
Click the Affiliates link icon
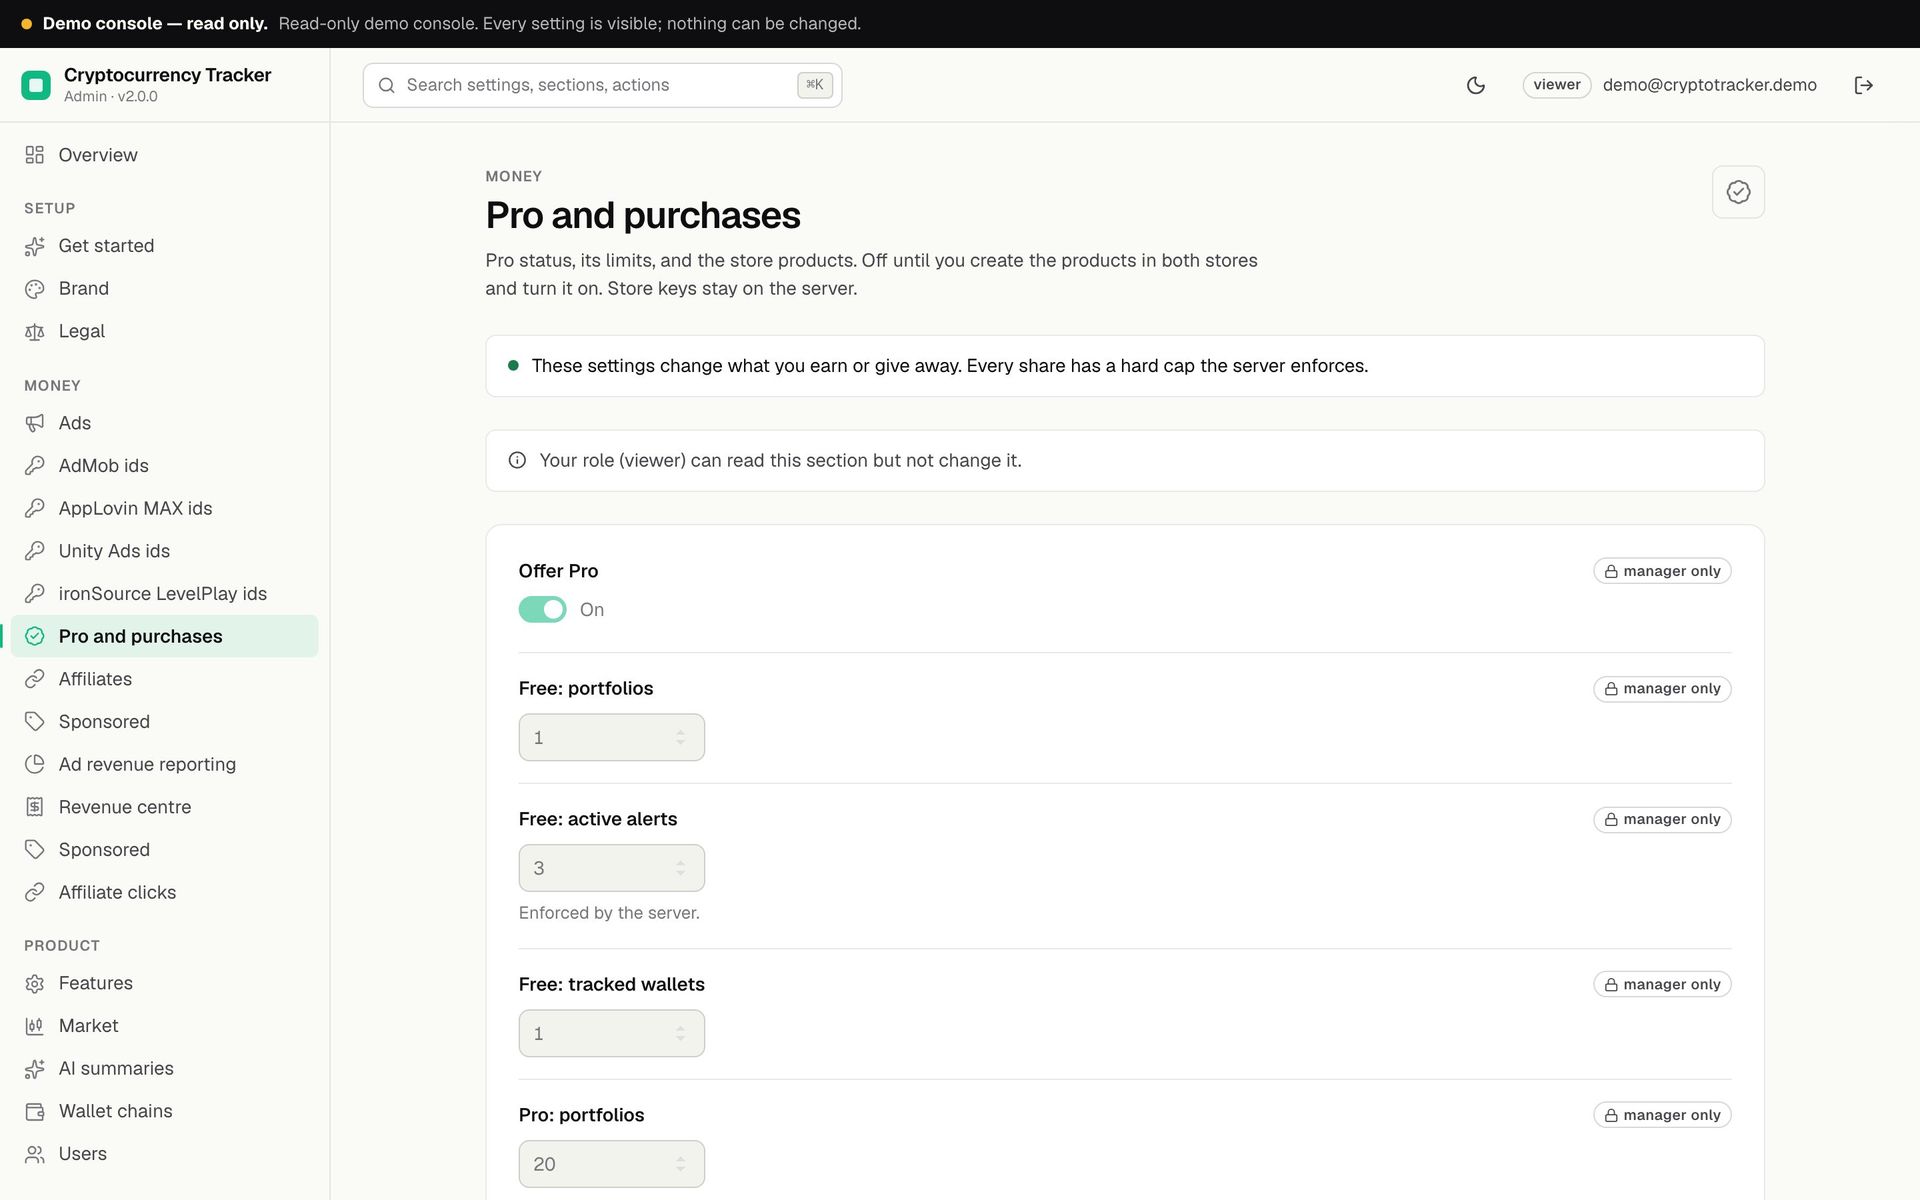coord(35,679)
